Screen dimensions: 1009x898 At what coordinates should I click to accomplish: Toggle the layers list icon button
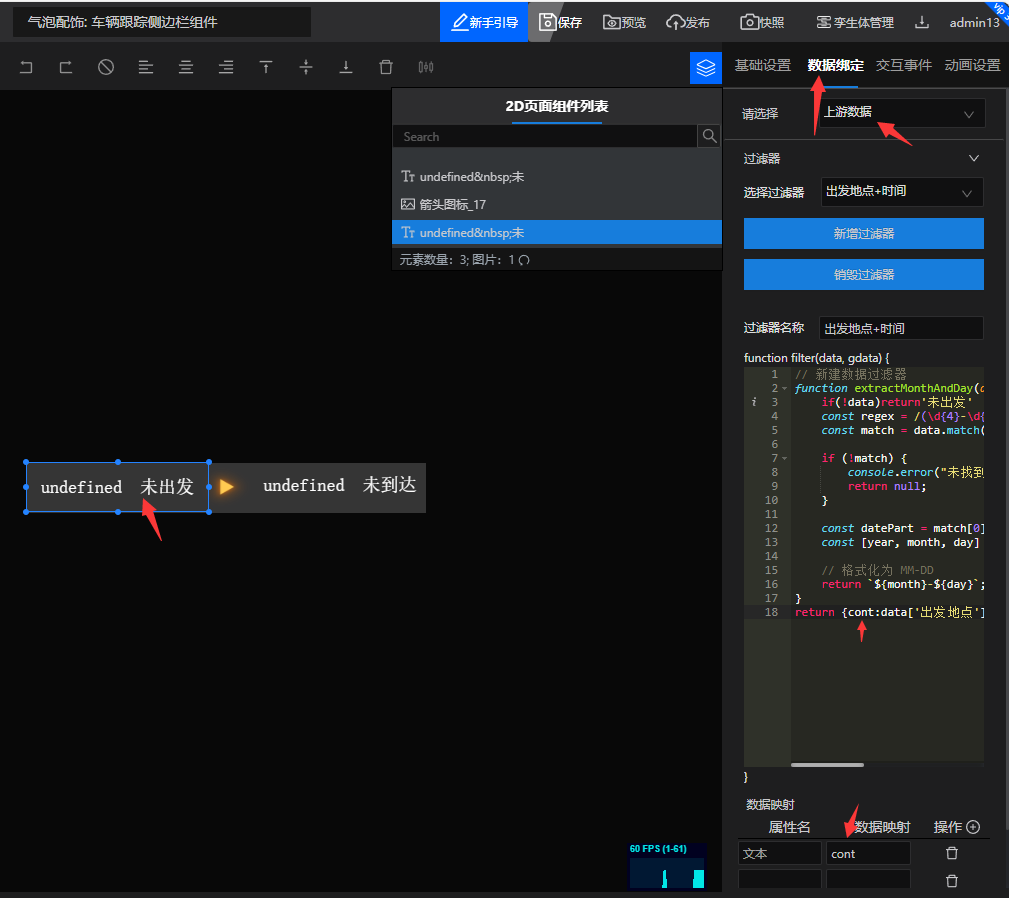(706, 67)
